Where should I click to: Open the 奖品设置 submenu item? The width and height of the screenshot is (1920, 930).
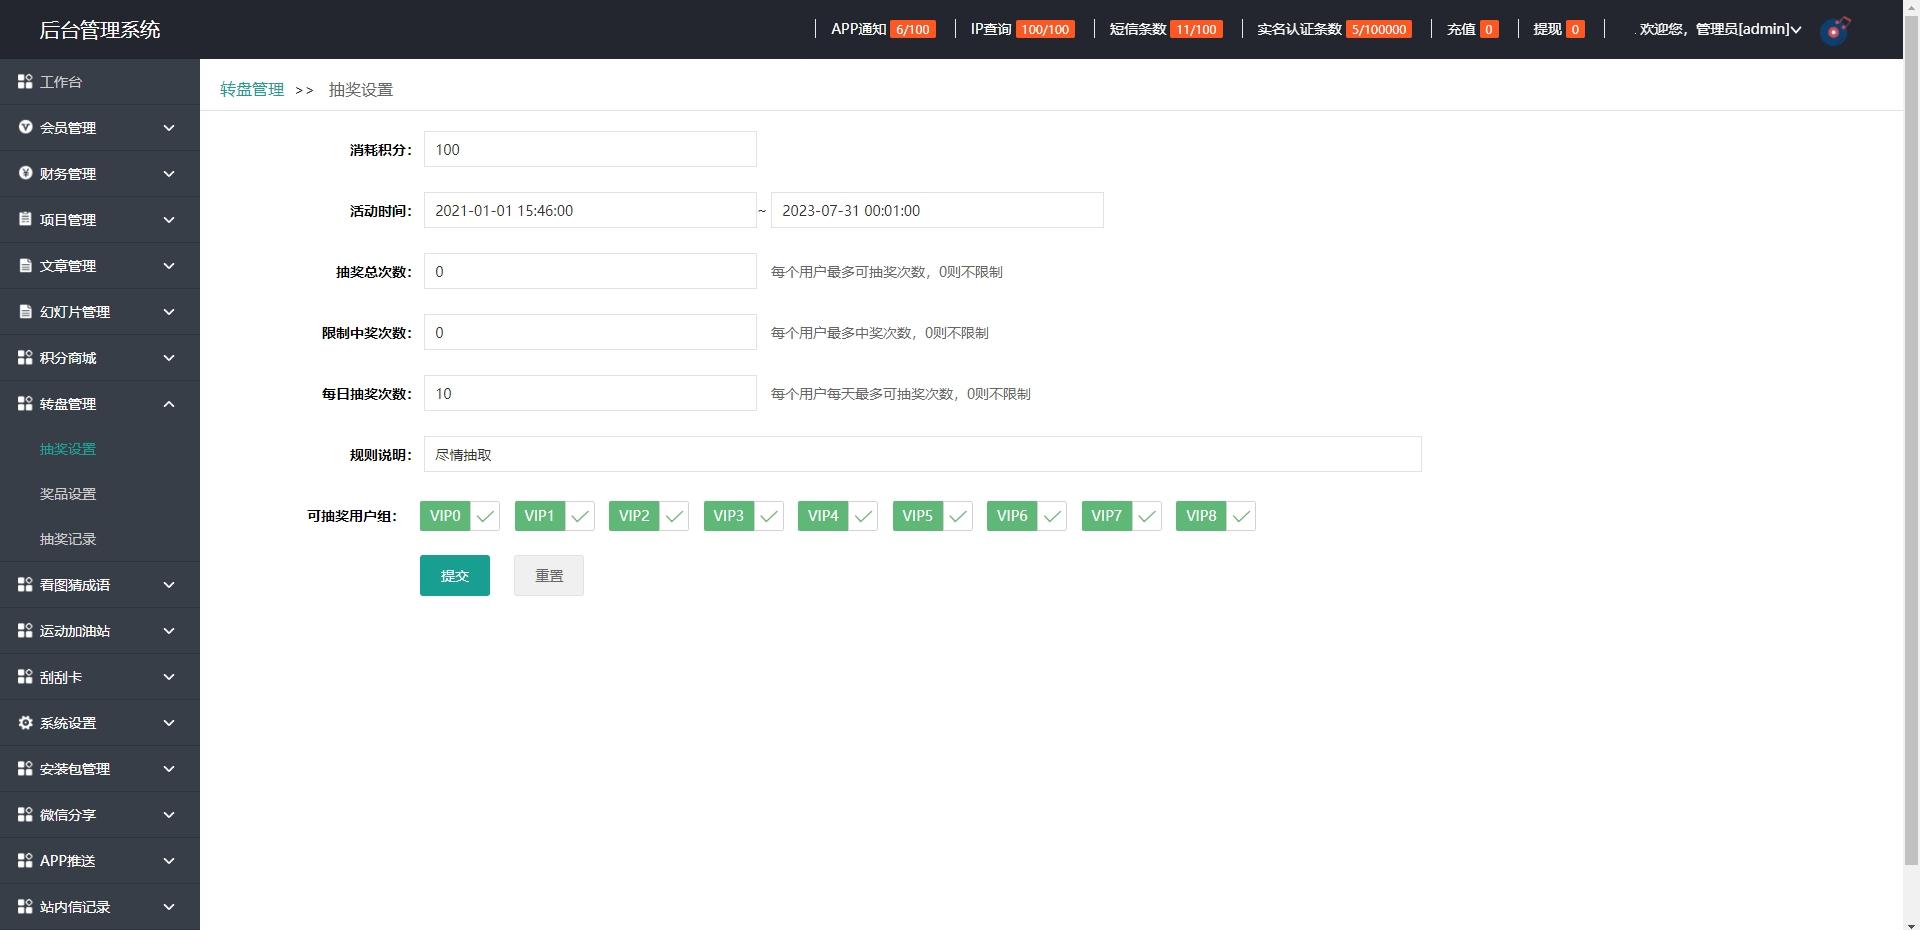(x=68, y=494)
